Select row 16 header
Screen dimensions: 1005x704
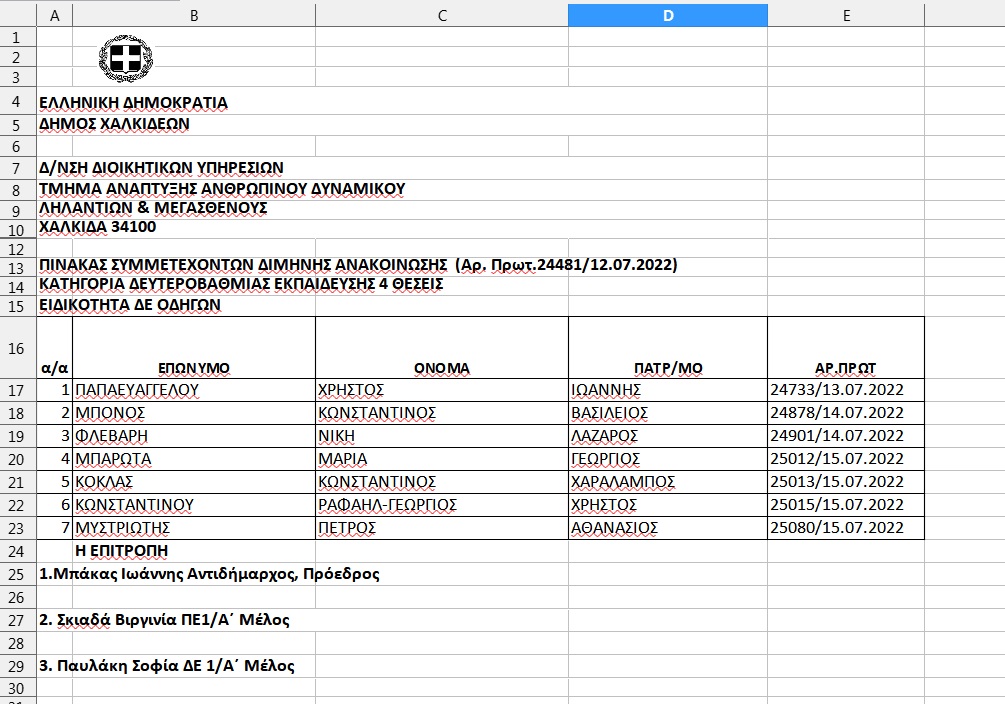[x=17, y=347]
